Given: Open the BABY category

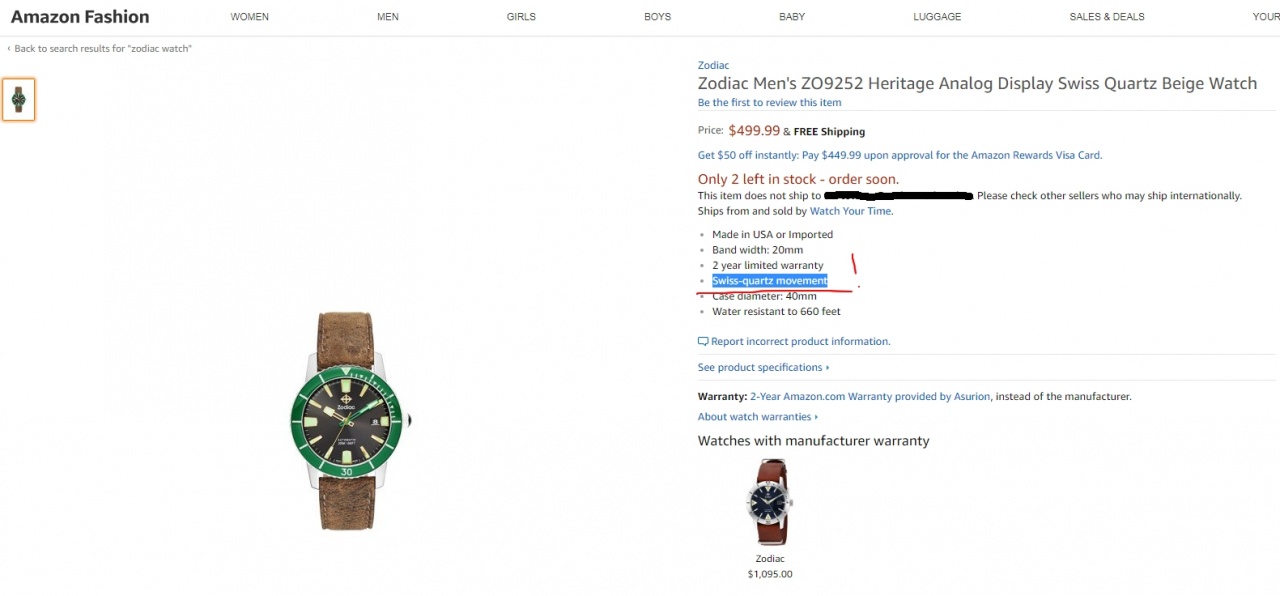Looking at the screenshot, I should coord(792,17).
